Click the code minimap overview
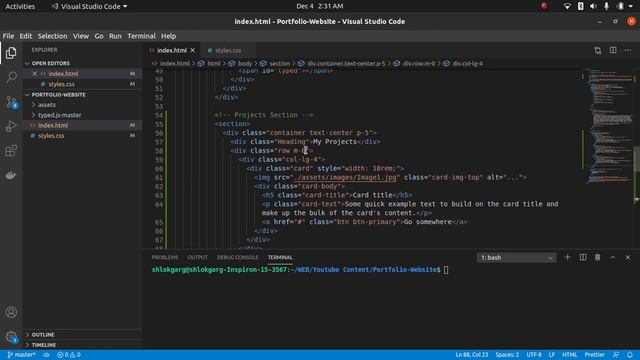 610,127
